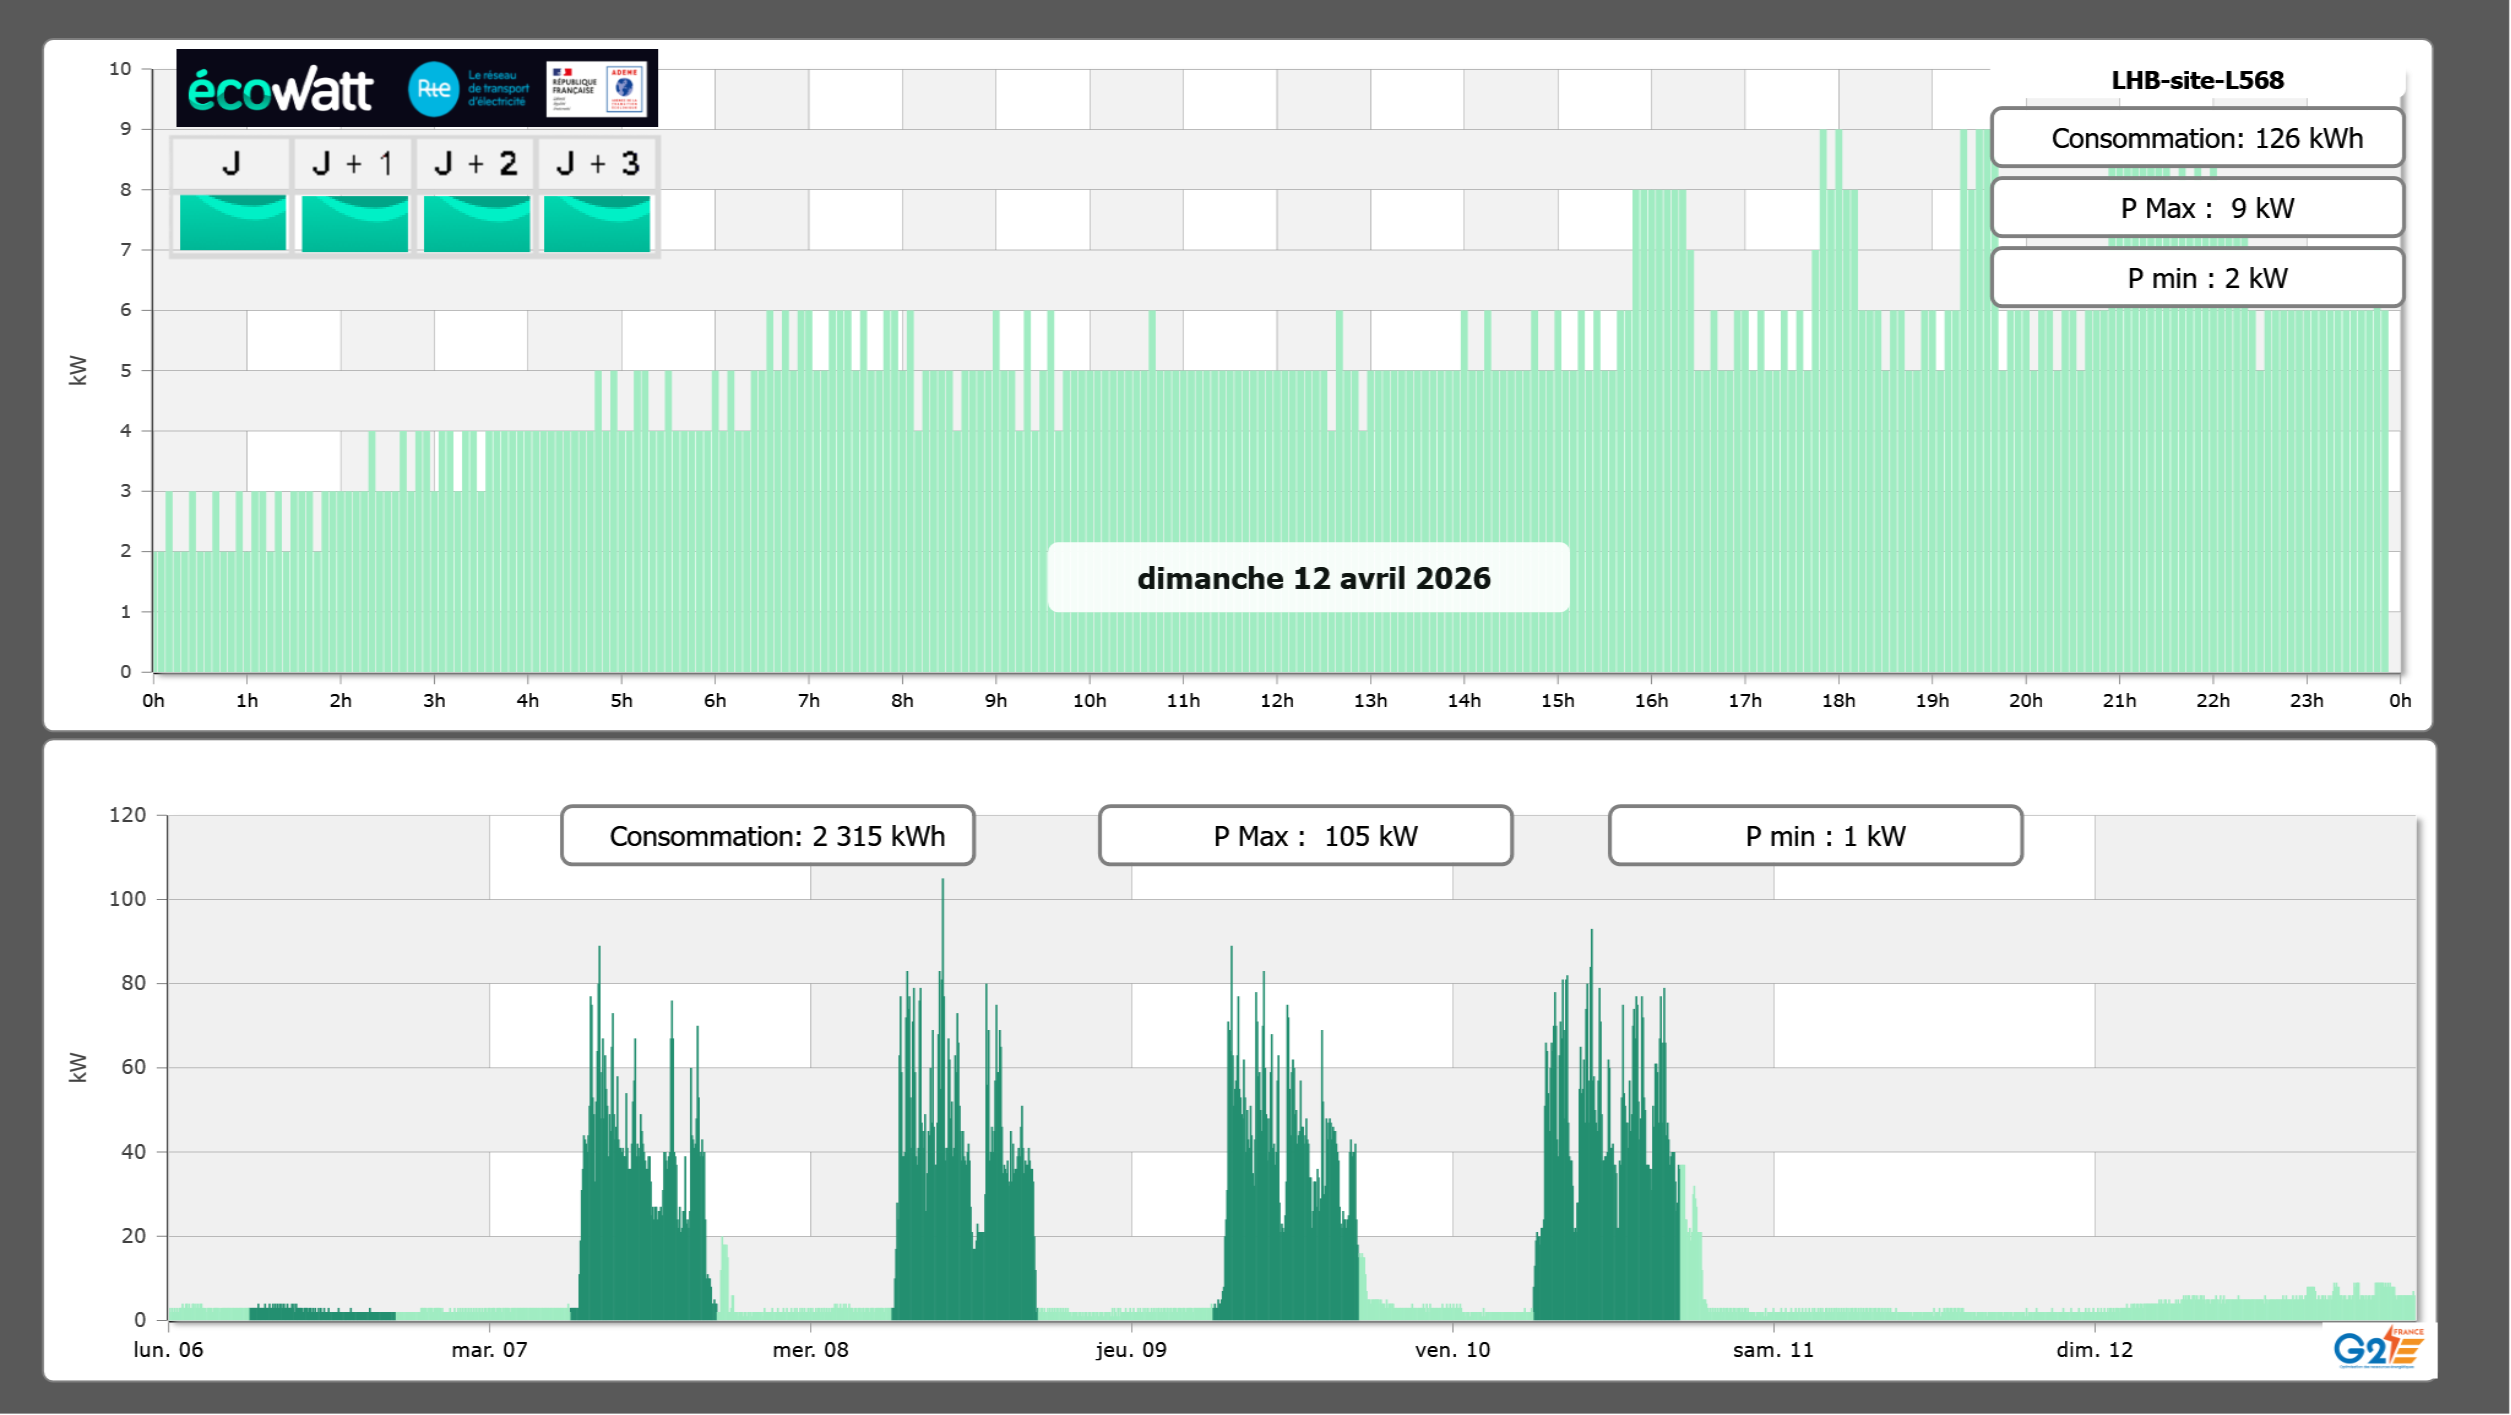This screenshot has width=2511, height=1415.
Task: Click the mer. 08 marker on weekly axis
Action: click(x=810, y=1349)
